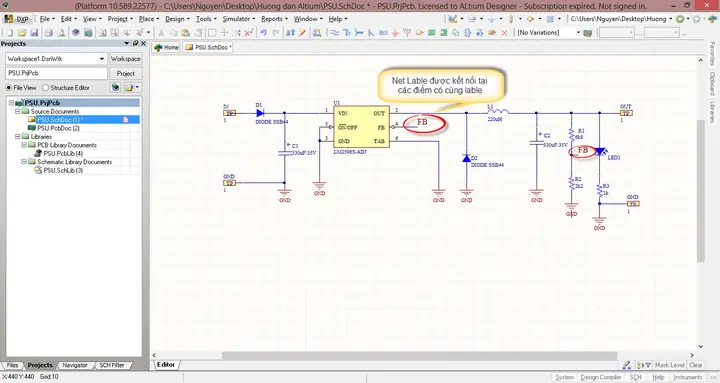Collapse the Source Documents folder
The height and width of the screenshot is (383, 720).
click(x=18, y=112)
